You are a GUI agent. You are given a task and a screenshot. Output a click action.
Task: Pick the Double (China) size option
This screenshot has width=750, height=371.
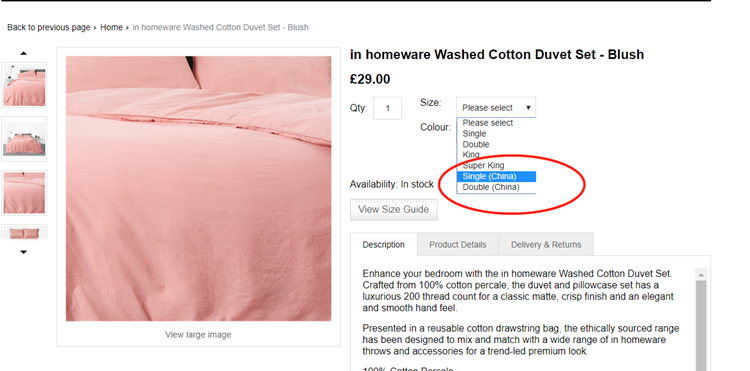coord(491,187)
